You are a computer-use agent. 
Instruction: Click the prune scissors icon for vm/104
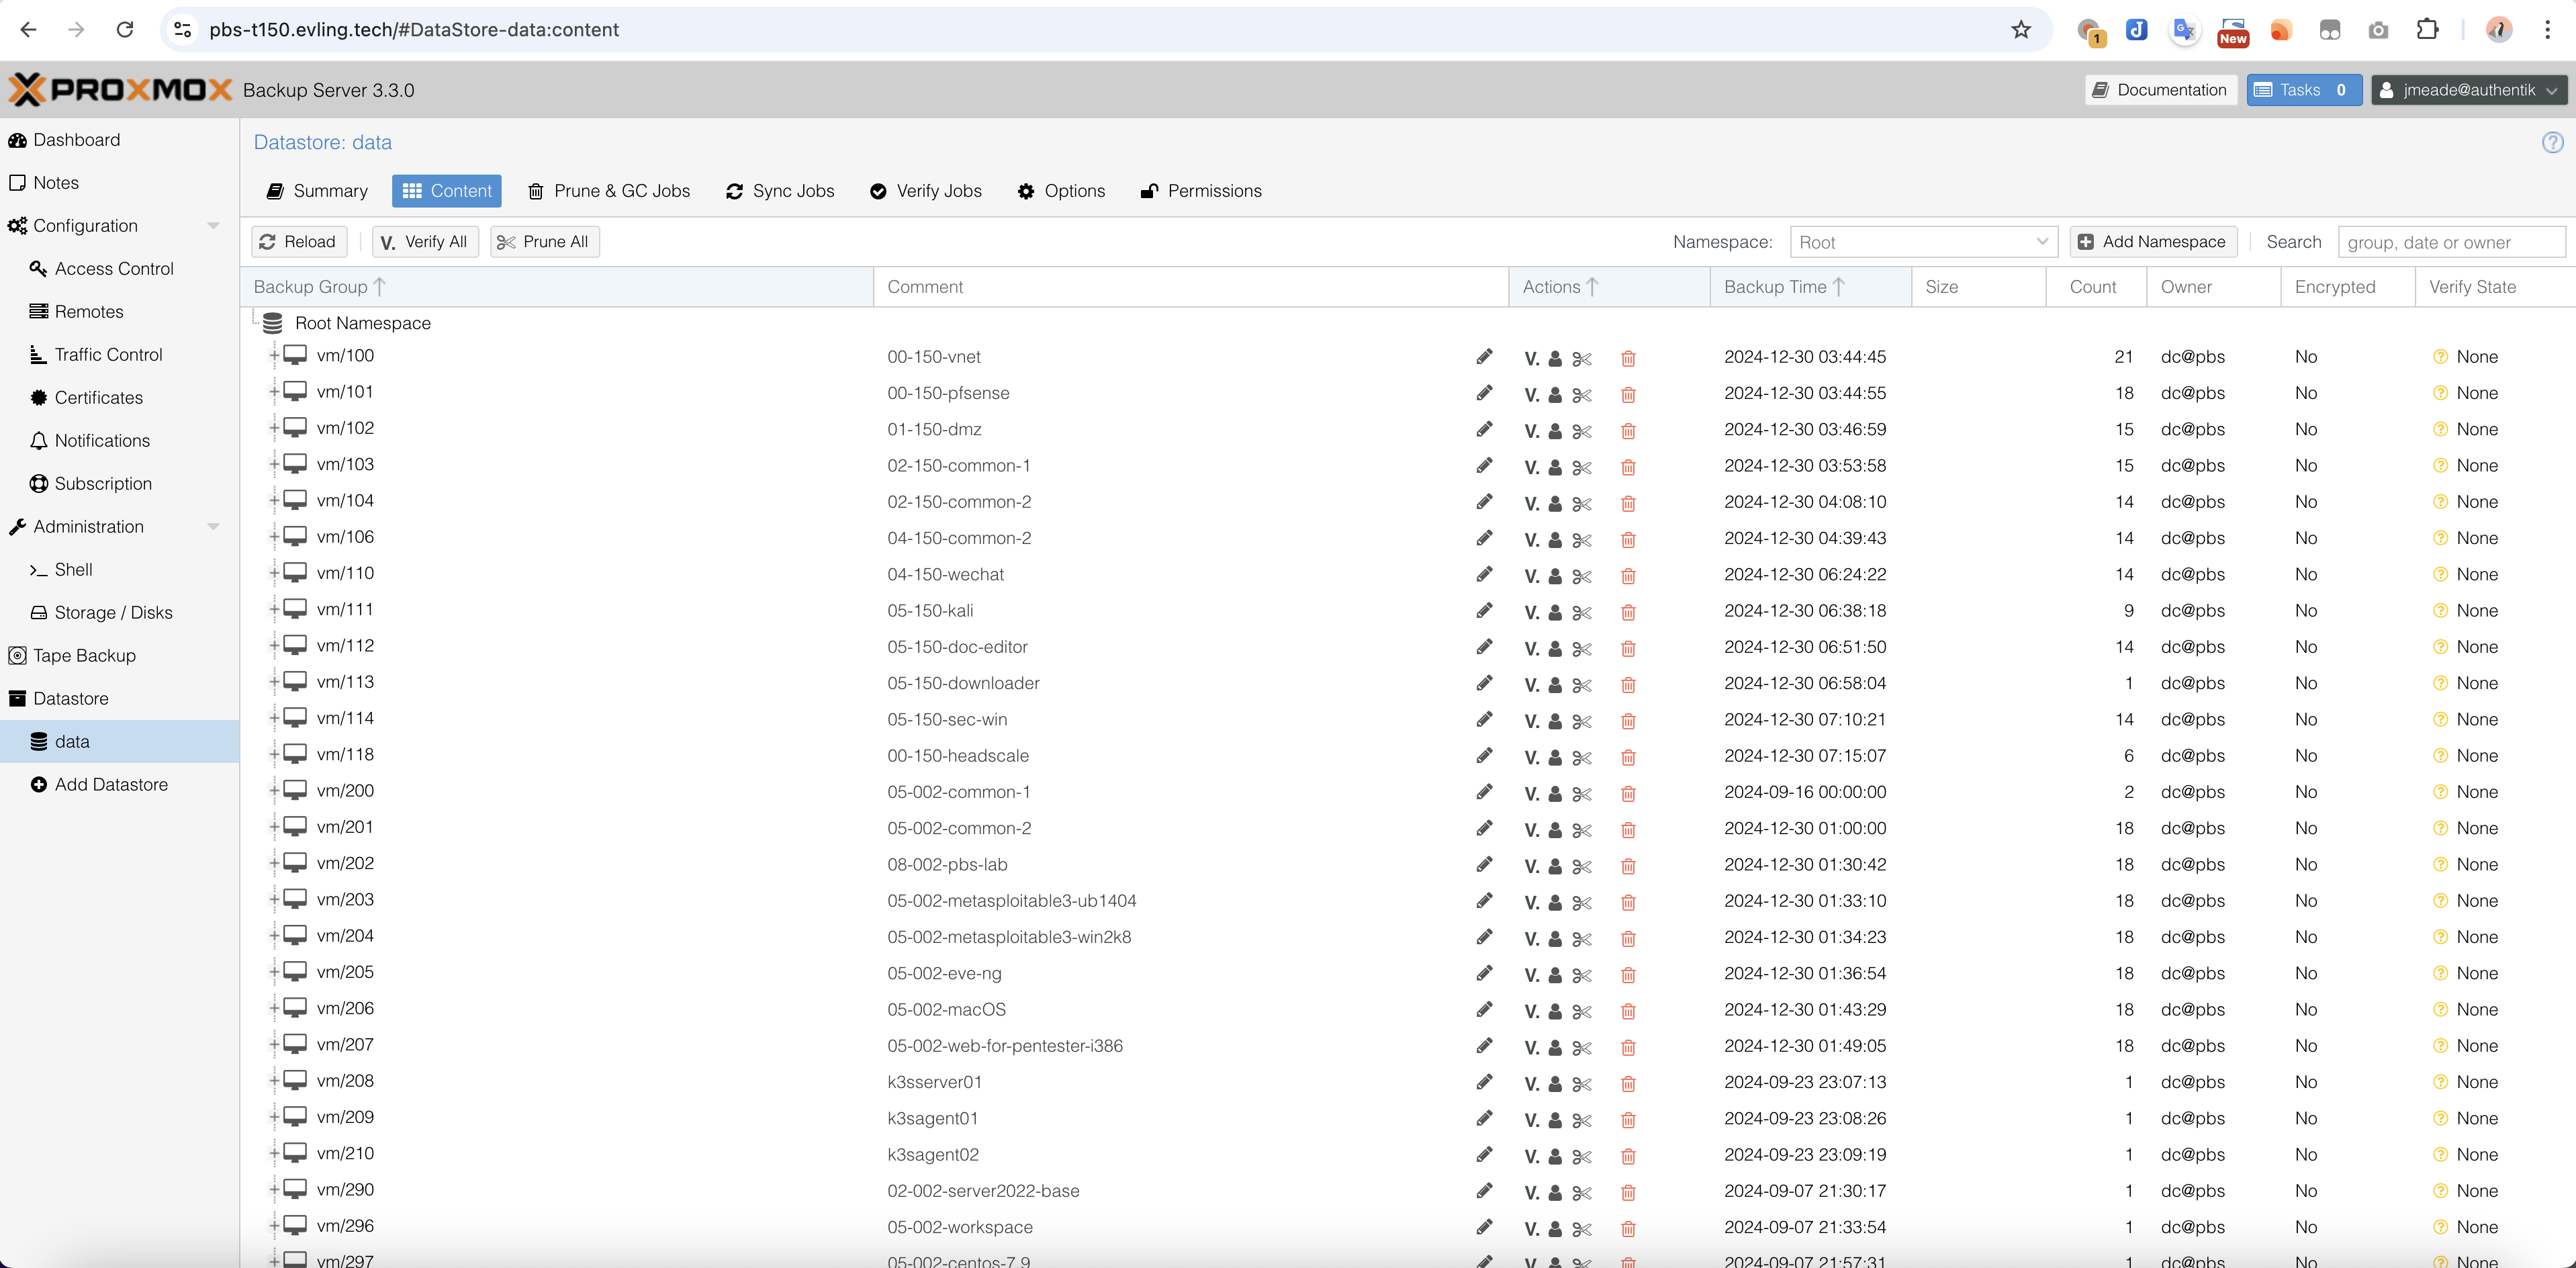(x=1582, y=503)
